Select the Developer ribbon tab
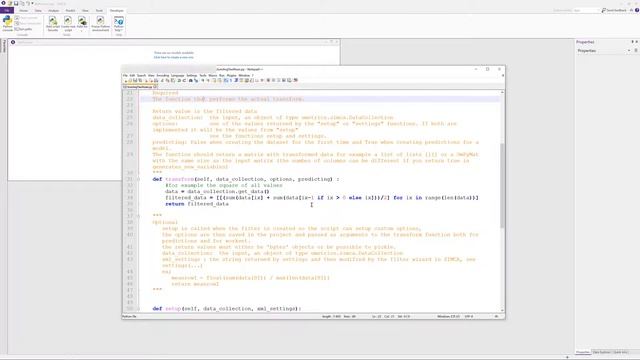The image size is (640, 360). point(116,10)
